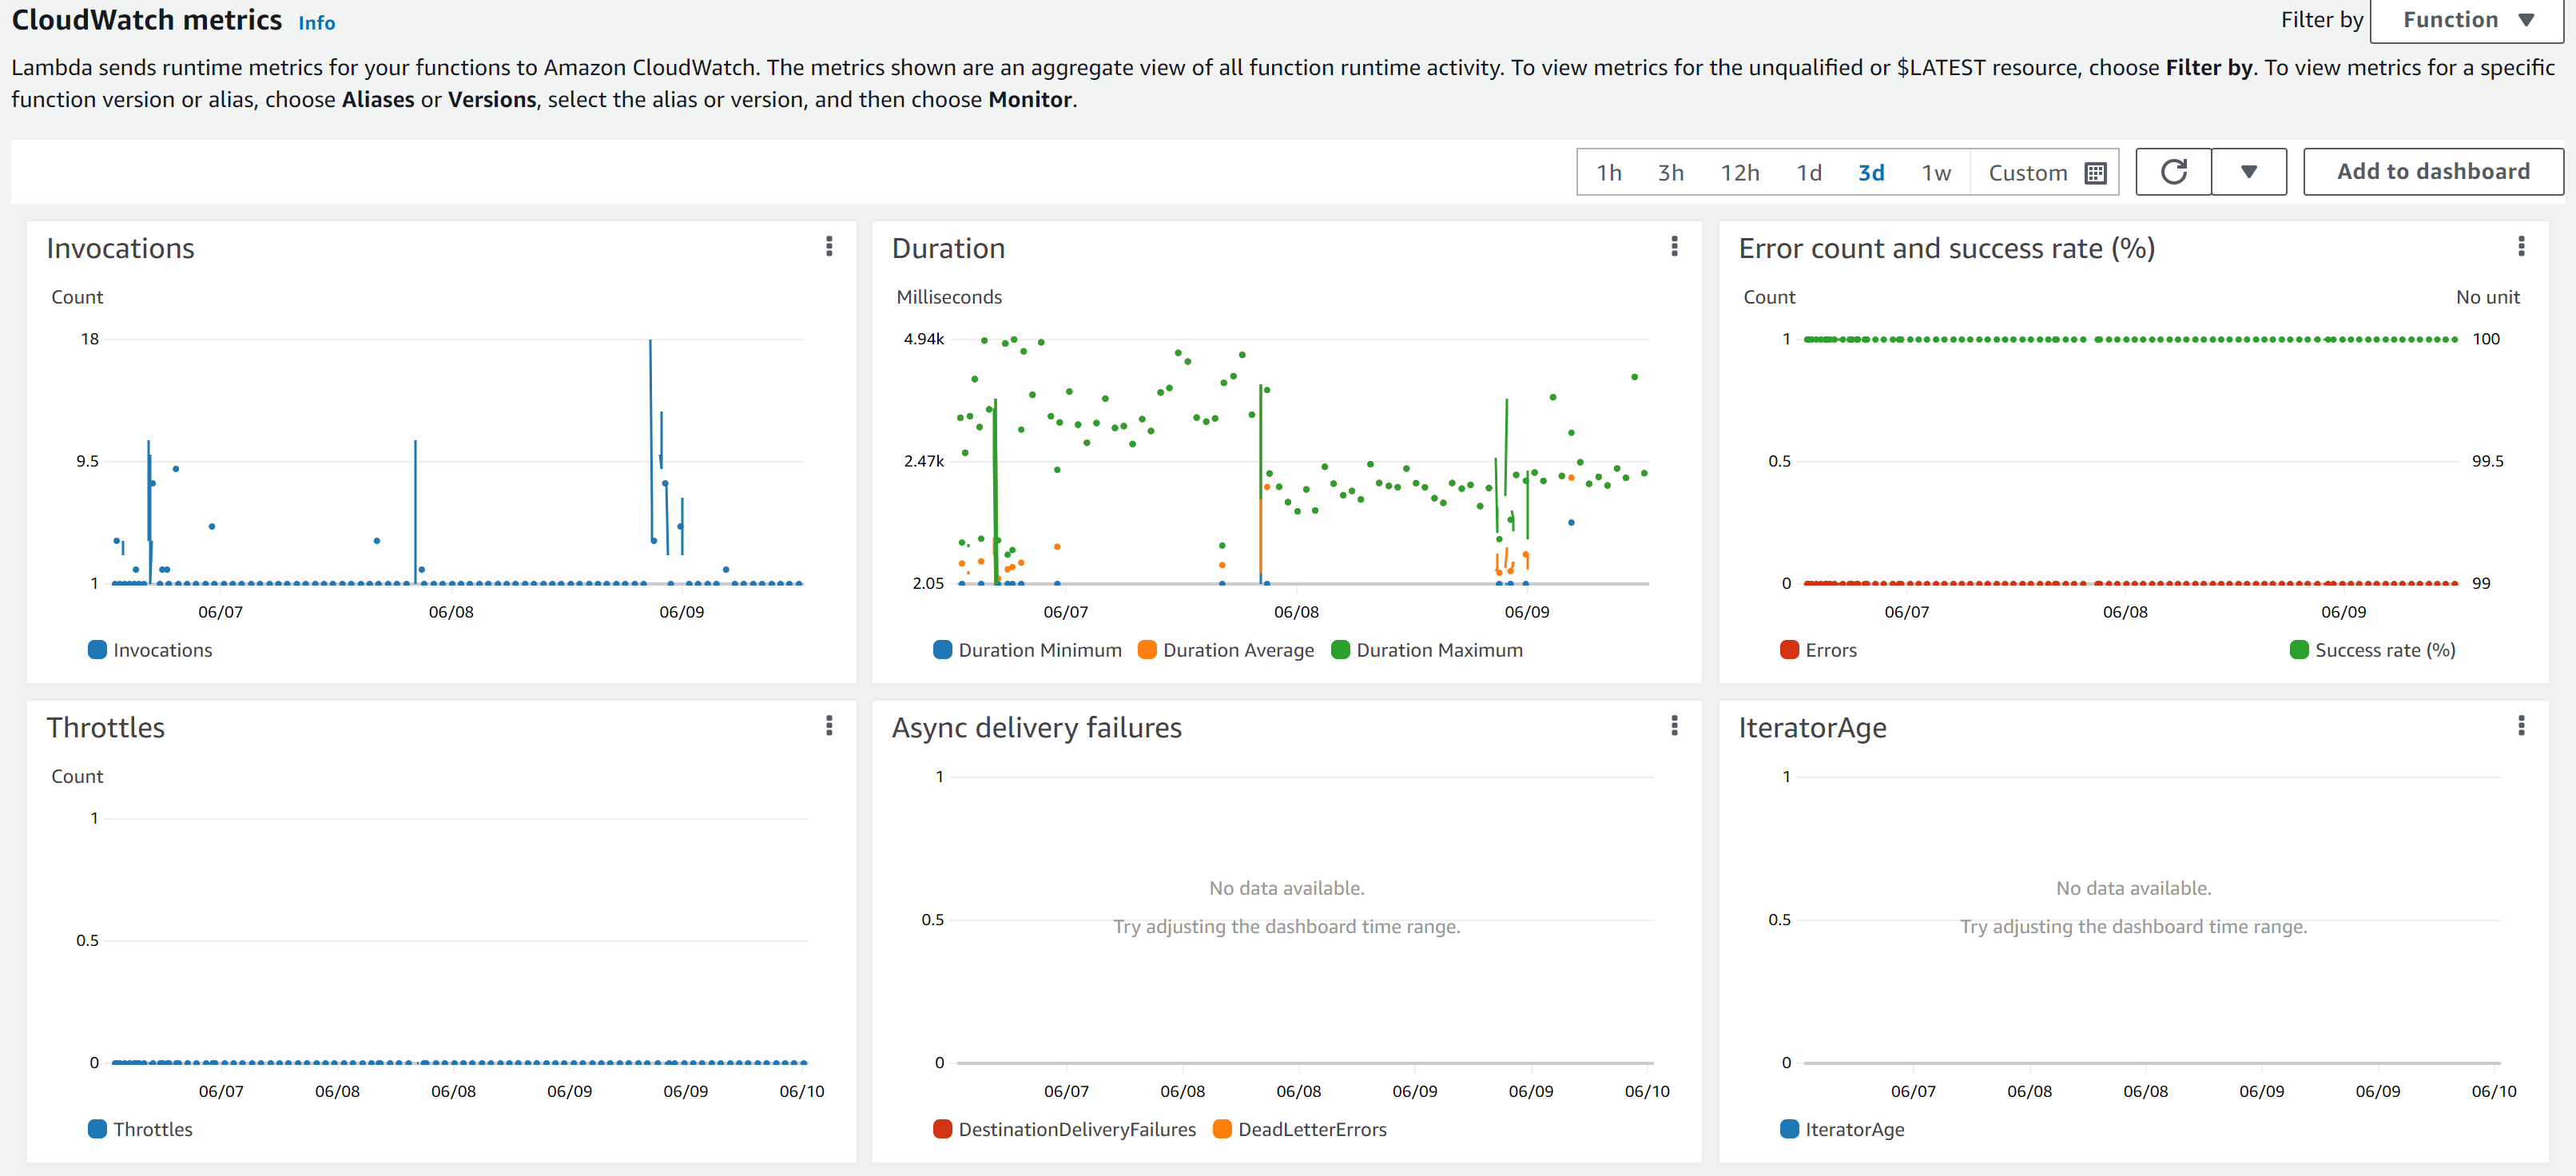Open the Filter by Function dropdown

(x=2467, y=20)
